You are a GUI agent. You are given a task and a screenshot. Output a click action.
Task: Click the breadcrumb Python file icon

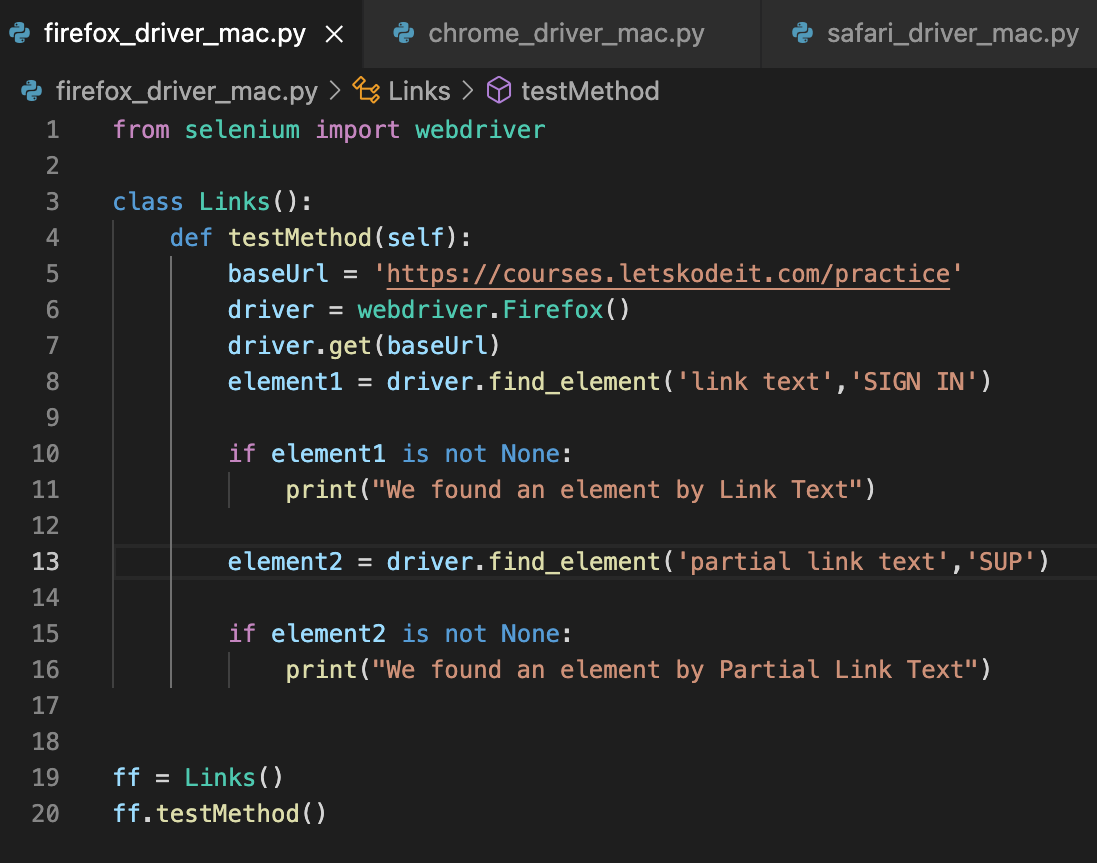point(32,92)
